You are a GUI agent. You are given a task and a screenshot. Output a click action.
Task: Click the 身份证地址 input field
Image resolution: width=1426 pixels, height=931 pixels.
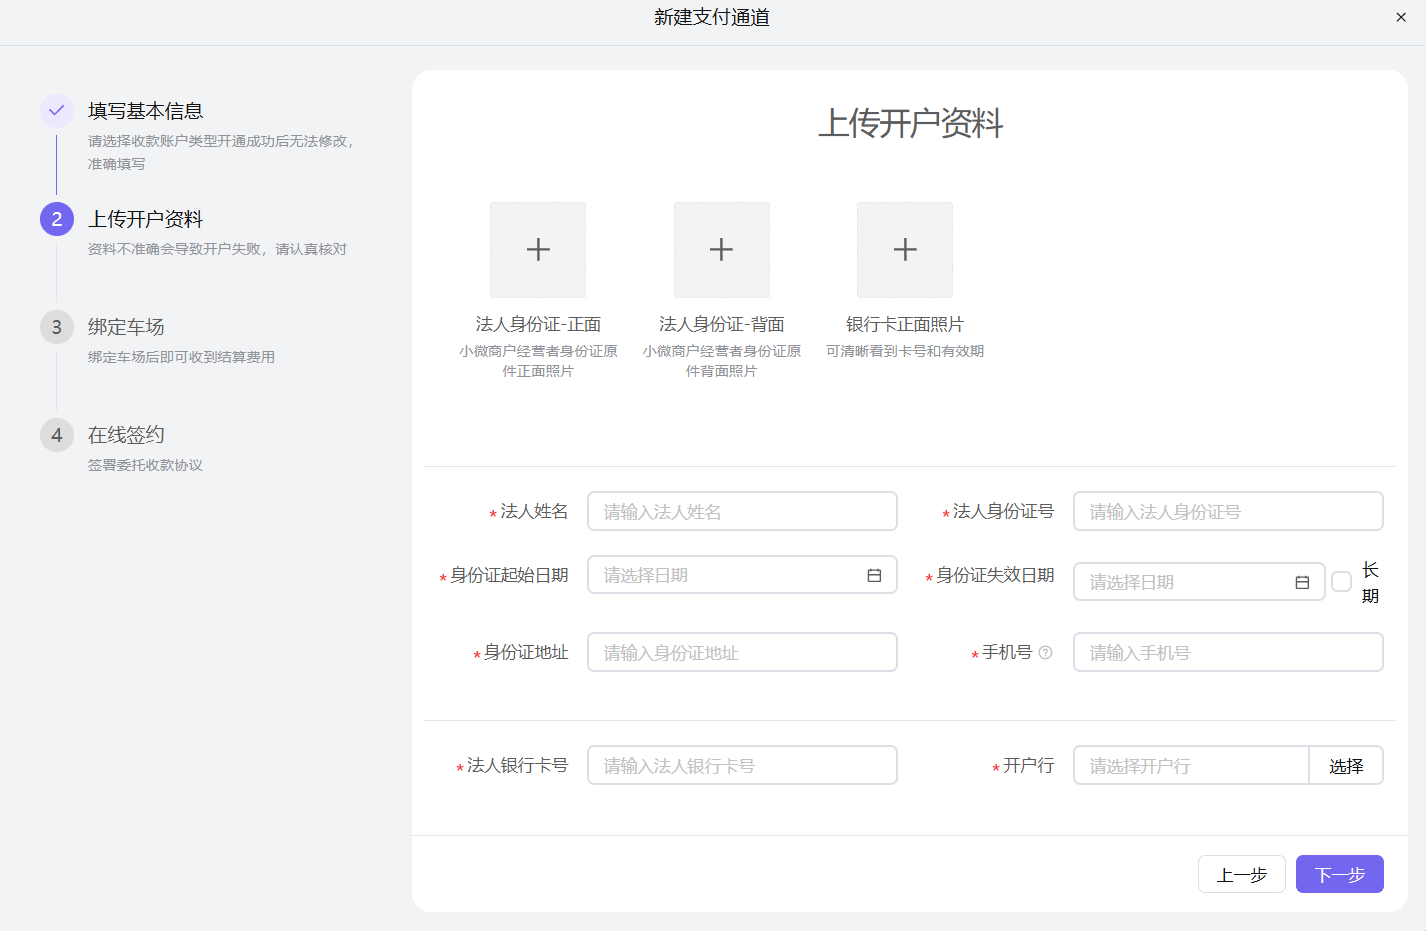[x=741, y=651]
